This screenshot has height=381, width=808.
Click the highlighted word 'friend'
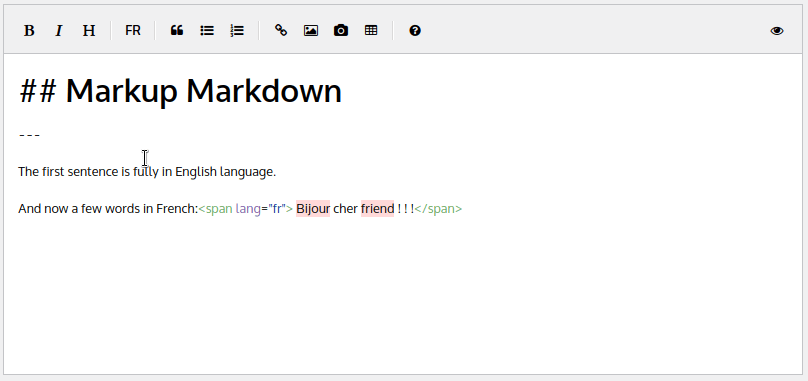[377, 209]
